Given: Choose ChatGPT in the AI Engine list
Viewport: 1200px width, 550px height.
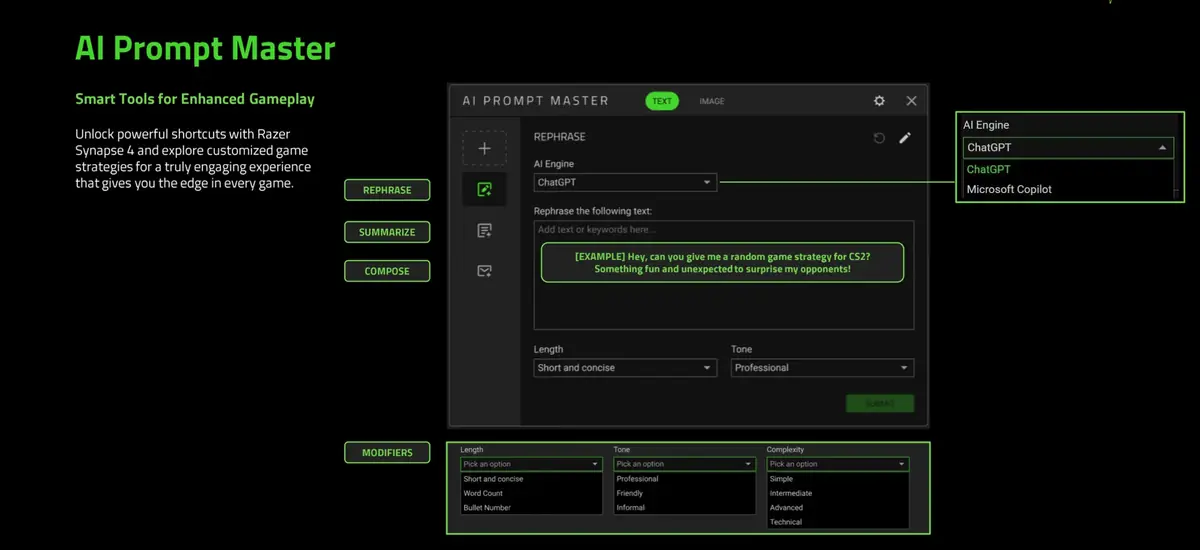Looking at the screenshot, I should click(x=988, y=169).
